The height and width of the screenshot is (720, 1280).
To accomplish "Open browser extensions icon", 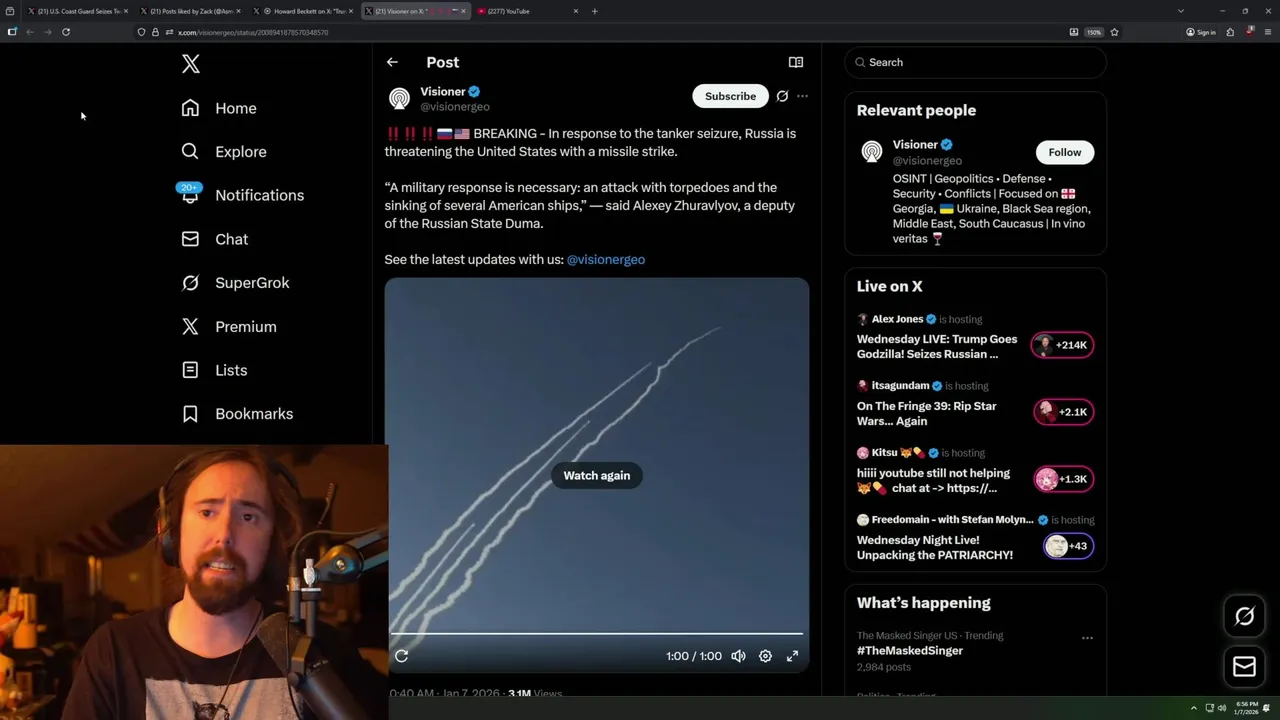I will pos(1230,32).
